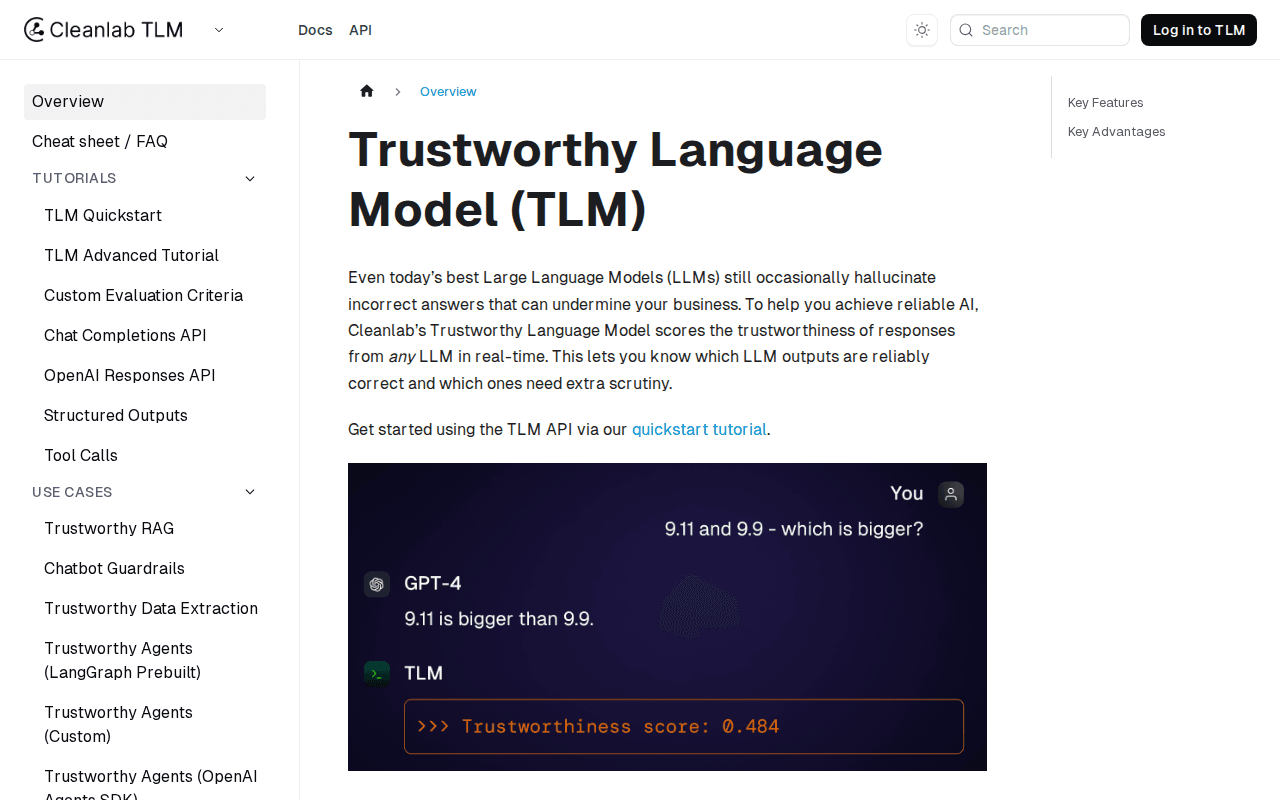Viewport: 1280px width, 800px height.
Task: Collapse the TUTORIALS section chevron
Action: tap(250, 179)
